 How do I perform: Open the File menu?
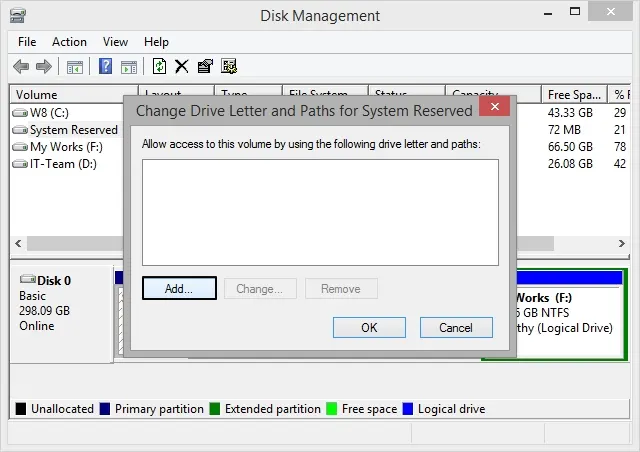[x=27, y=42]
